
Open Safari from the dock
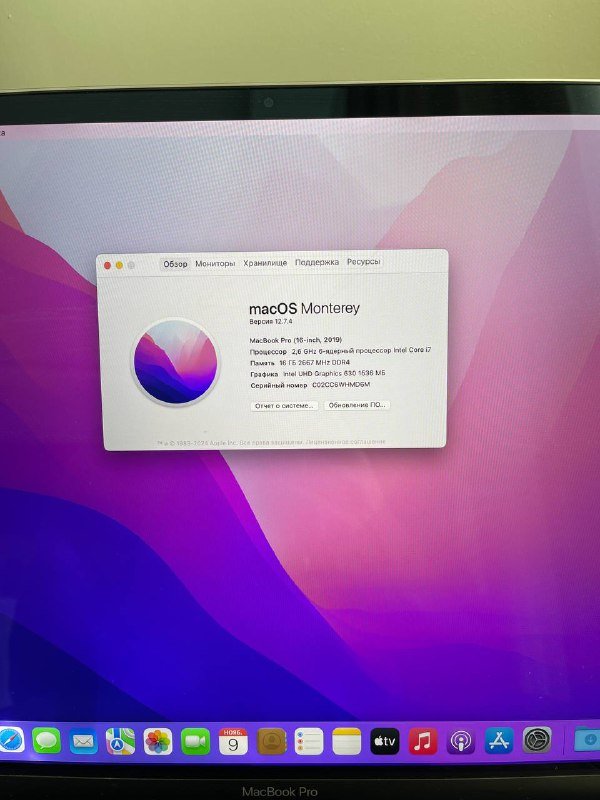10,739
